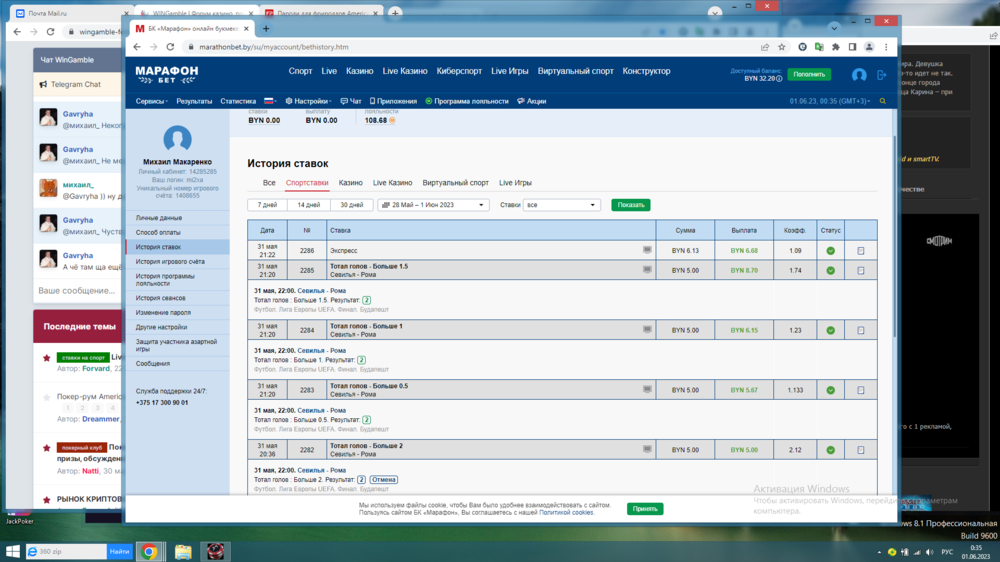Open Google Chrome from the Windows taskbar
This screenshot has width=1000, height=562.
click(x=149, y=551)
